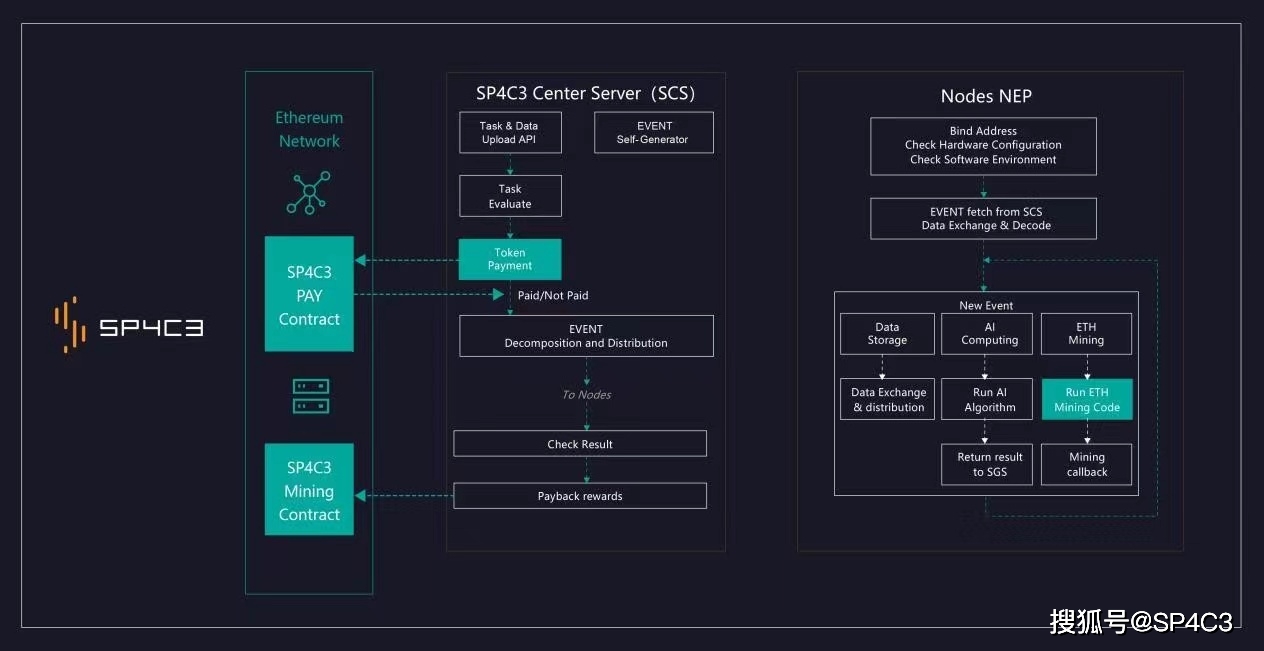
Task: Click the SP4C3 logo
Action: [x=128, y=325]
